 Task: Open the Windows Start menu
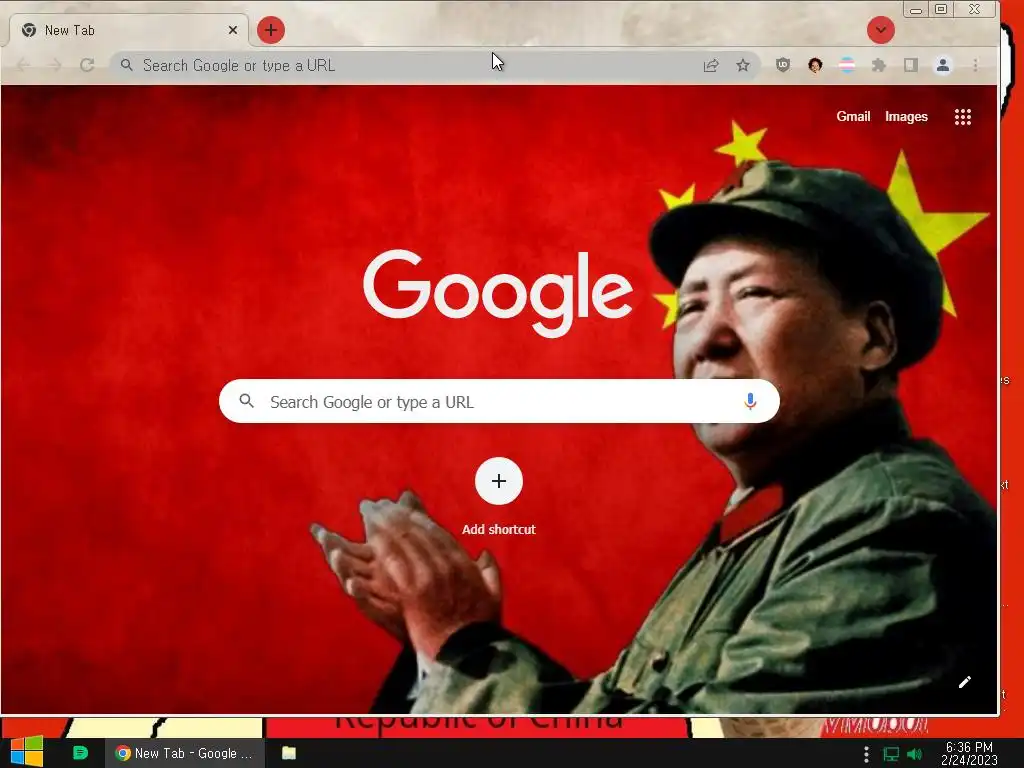[x=27, y=752]
